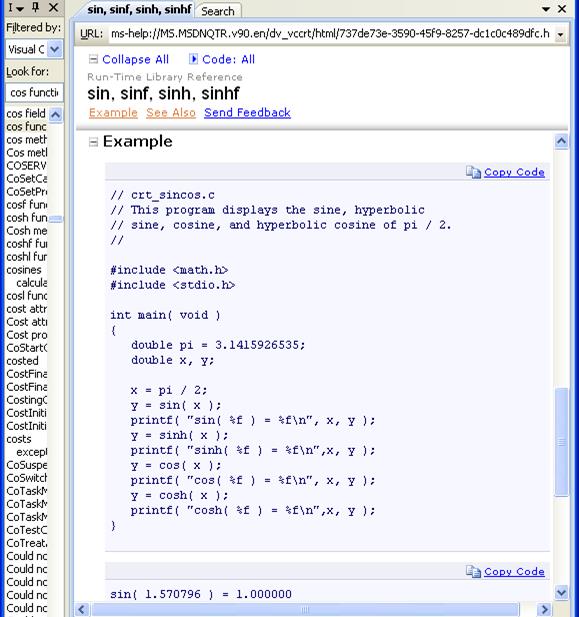Screen dimensions: 579x617
Task: Click the horizontal scroll left arrow
Action: coord(81,610)
